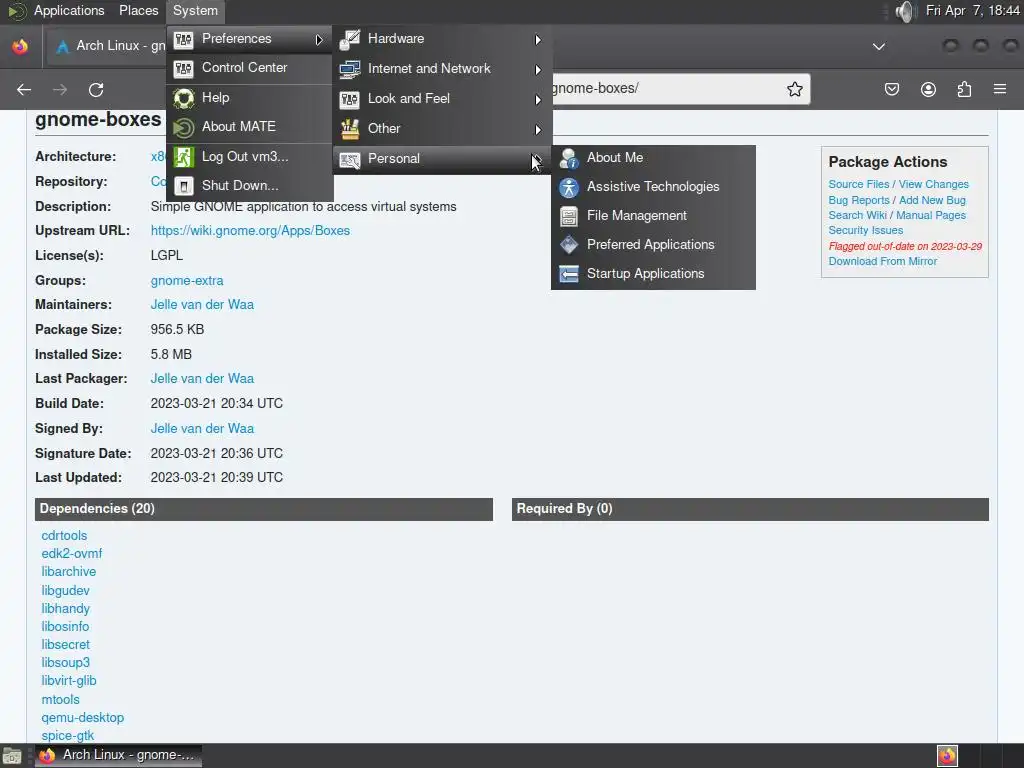
Task: Open the Security Issues link
Action: (x=865, y=231)
